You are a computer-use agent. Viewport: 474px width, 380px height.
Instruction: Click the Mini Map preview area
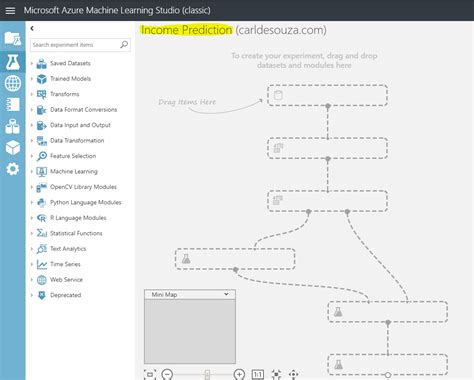pos(190,331)
